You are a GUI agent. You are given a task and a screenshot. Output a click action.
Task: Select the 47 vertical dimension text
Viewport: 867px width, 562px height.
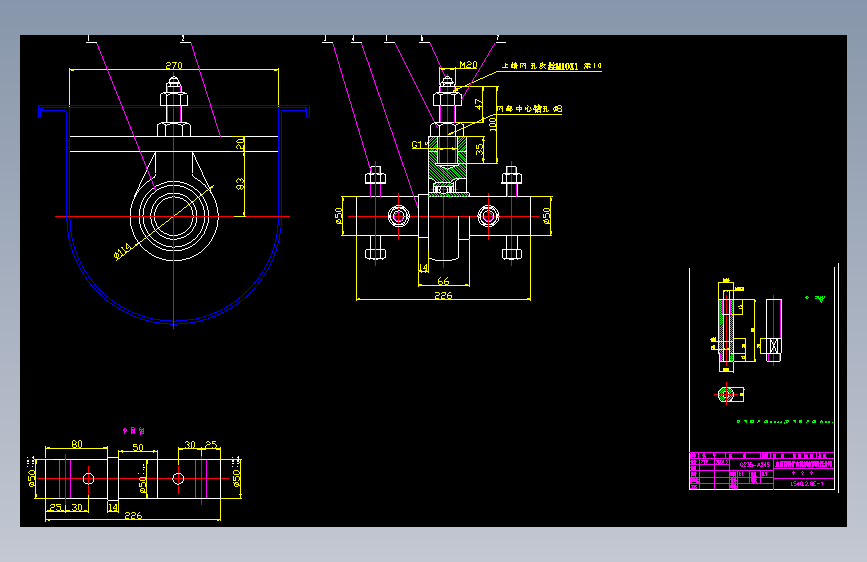point(479,103)
